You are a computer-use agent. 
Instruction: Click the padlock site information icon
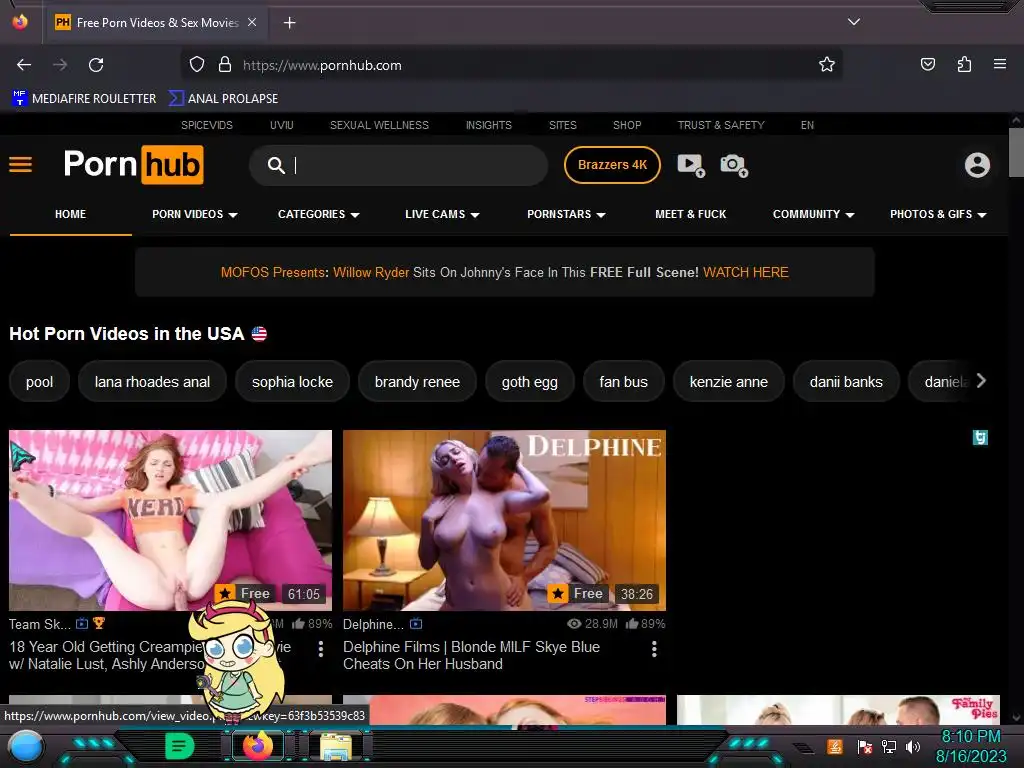click(x=225, y=65)
